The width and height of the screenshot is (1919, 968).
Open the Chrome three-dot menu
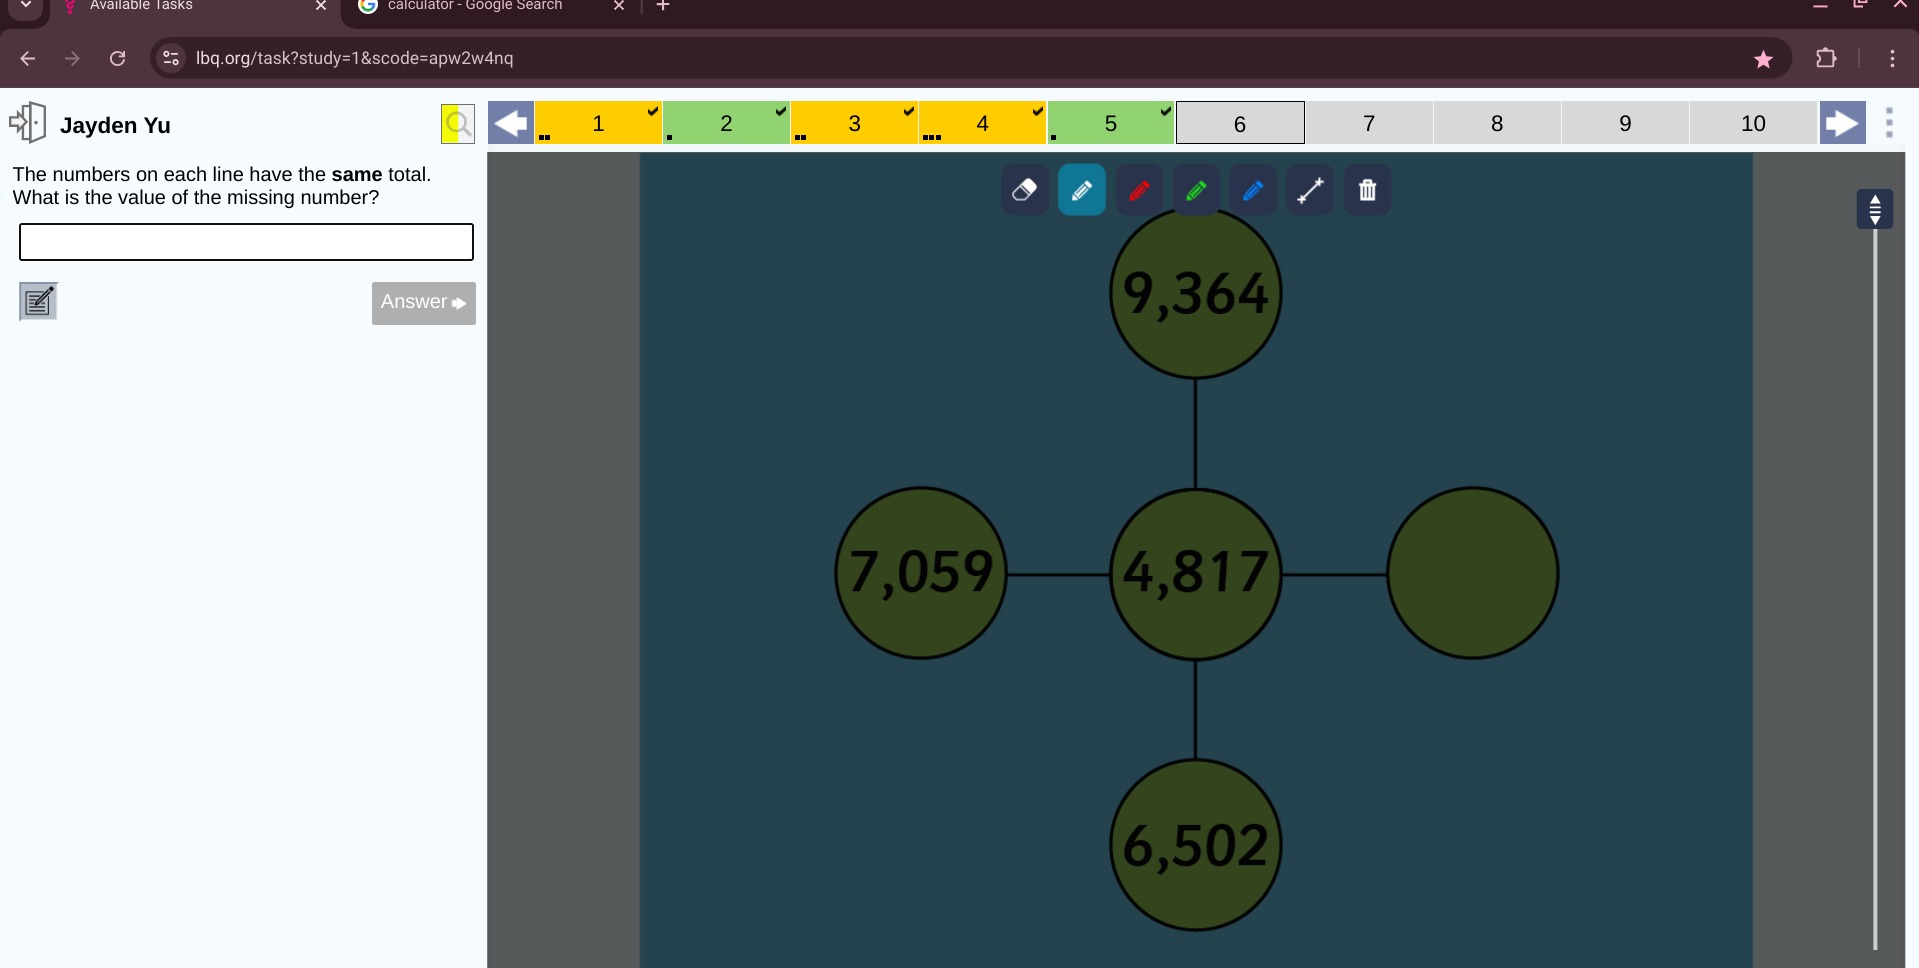tap(1892, 58)
